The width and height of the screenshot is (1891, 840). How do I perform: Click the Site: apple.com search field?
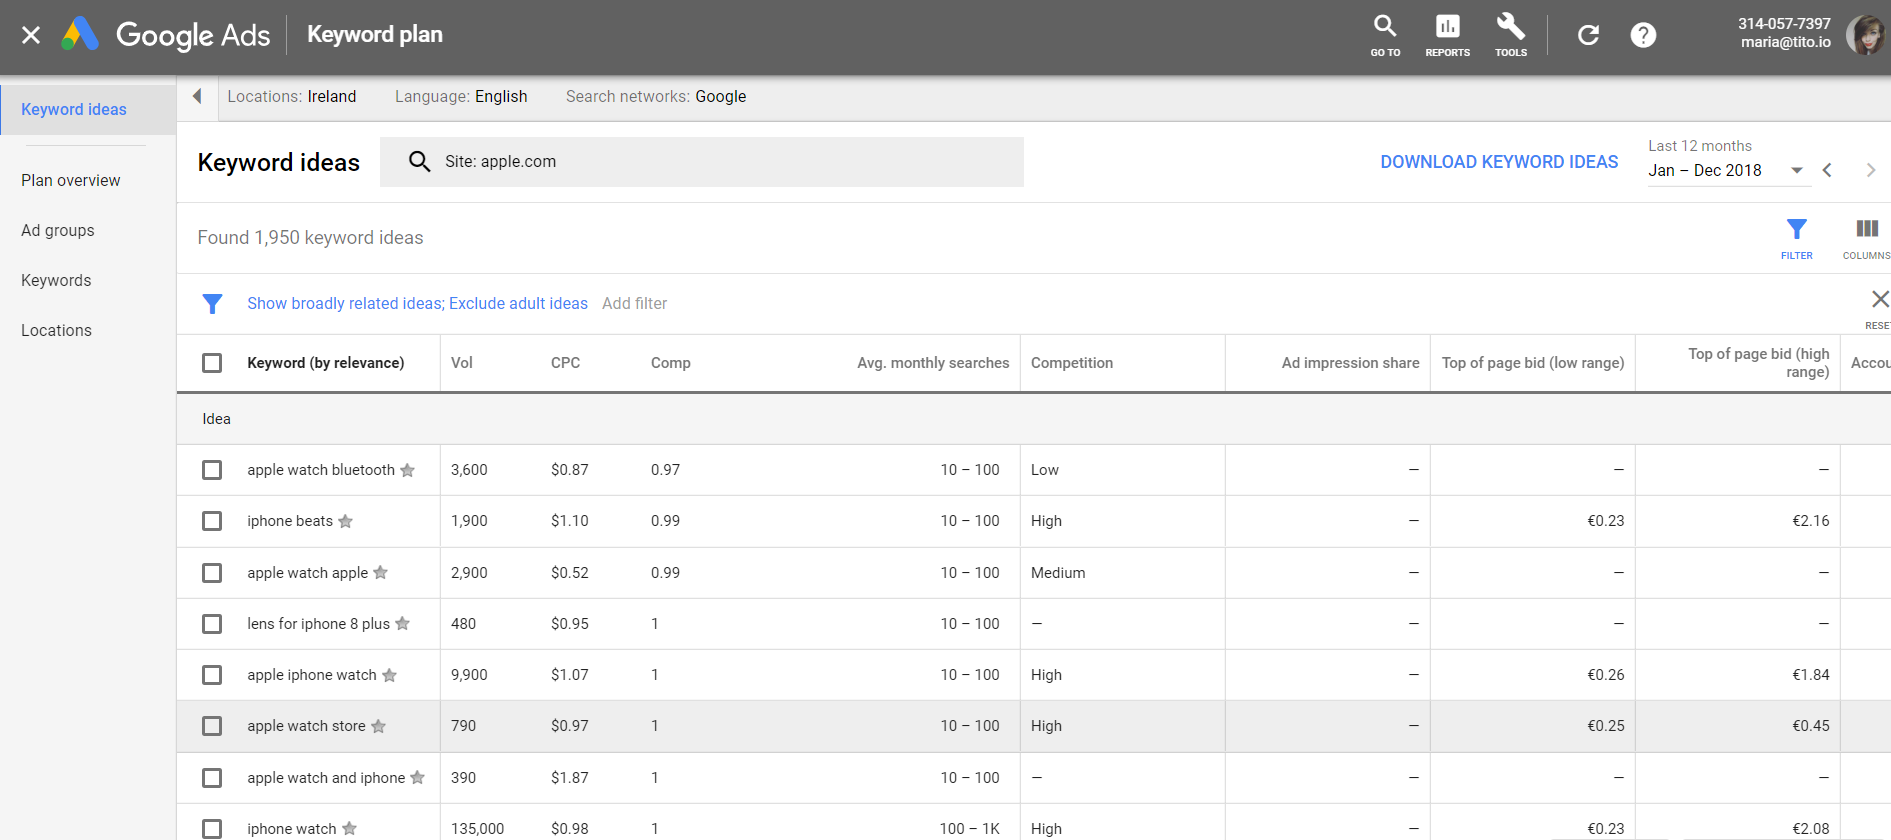(702, 162)
